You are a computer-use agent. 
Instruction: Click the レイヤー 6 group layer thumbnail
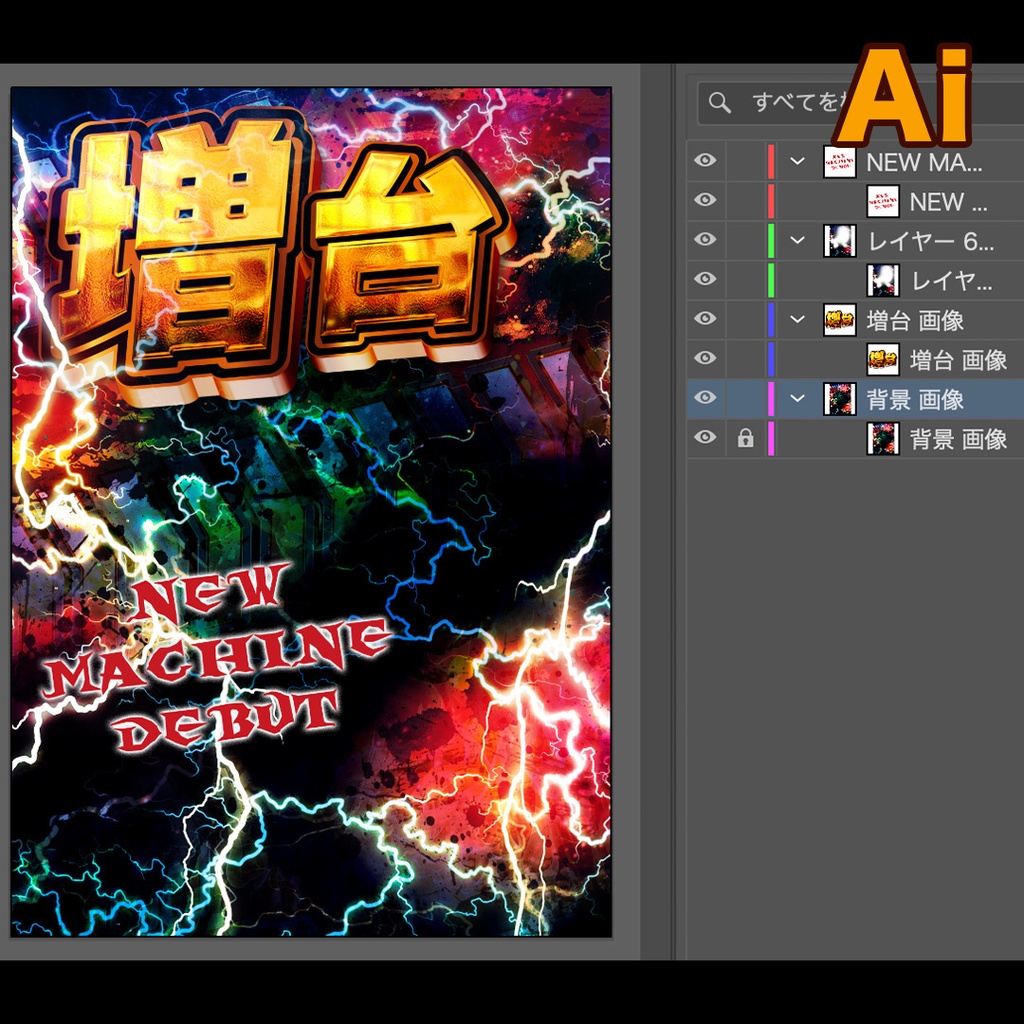[839, 240]
